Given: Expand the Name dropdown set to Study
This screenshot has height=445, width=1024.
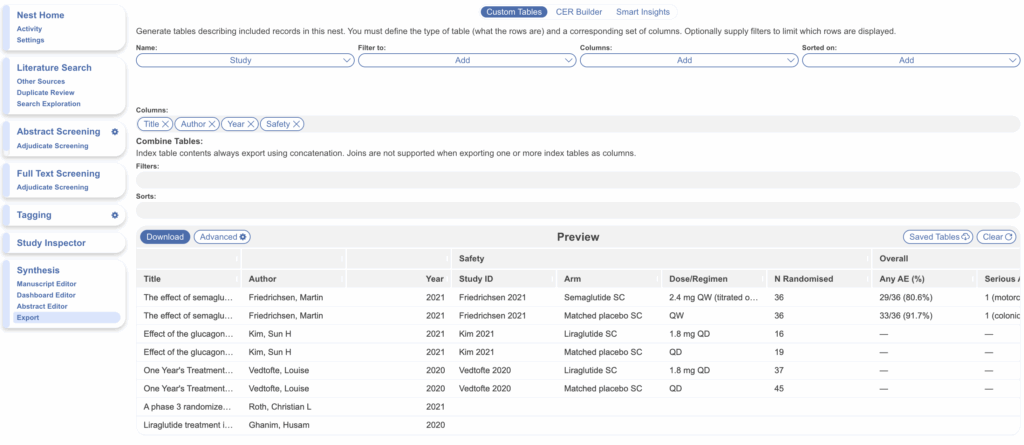Looking at the screenshot, I should click(x=245, y=60).
